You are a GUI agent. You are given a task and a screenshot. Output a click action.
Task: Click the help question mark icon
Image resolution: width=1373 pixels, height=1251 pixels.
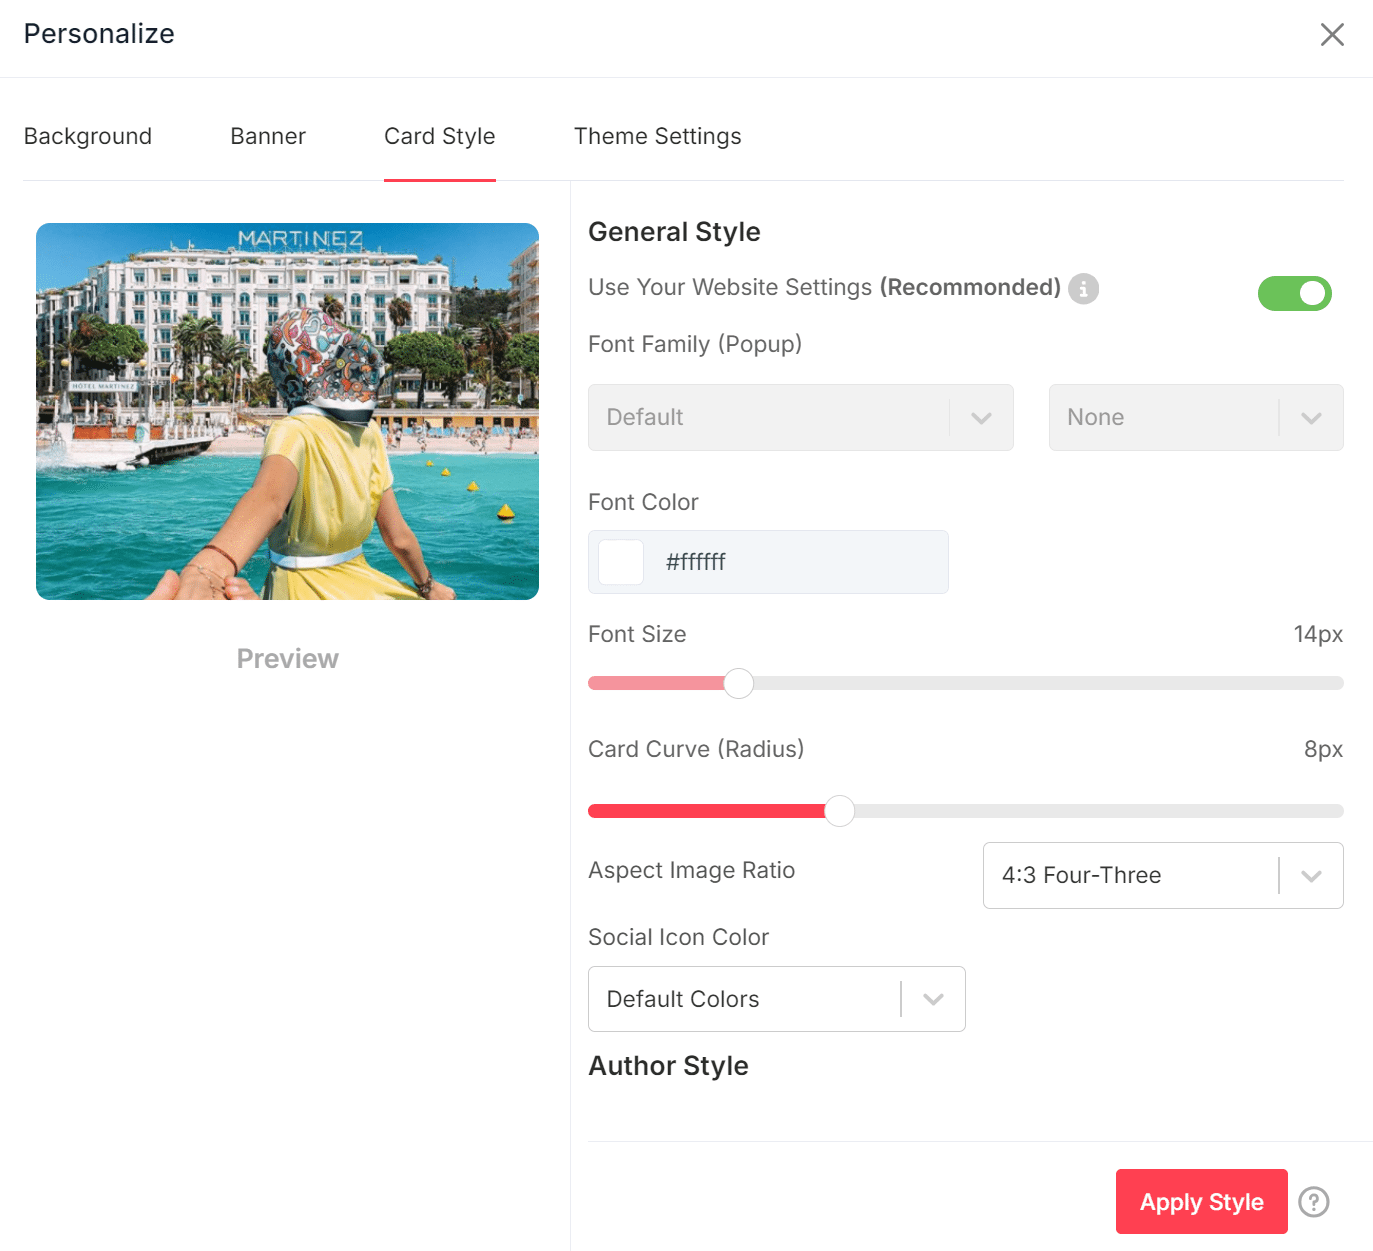click(x=1313, y=1201)
